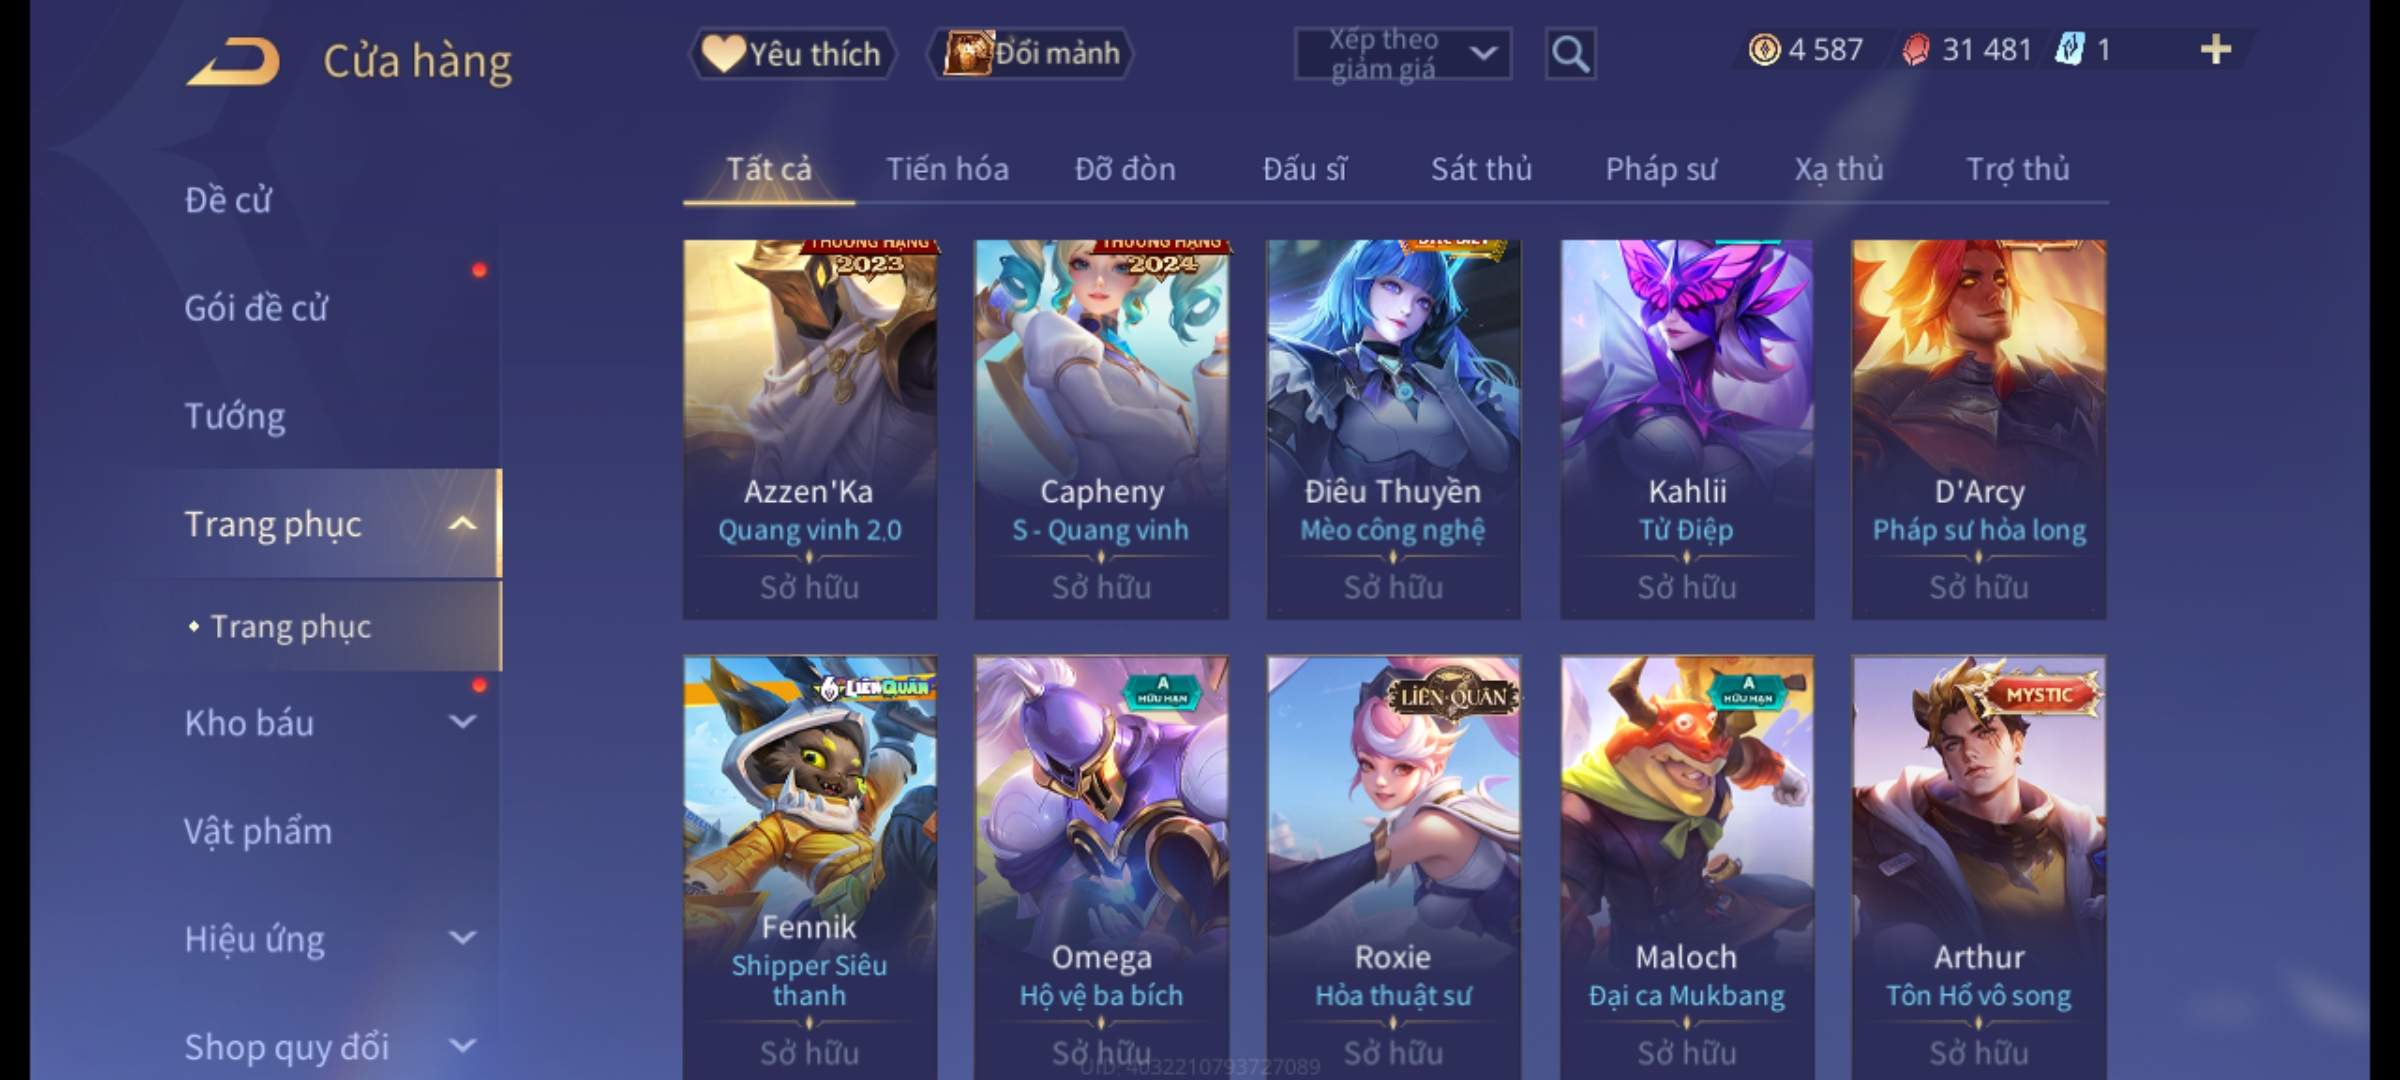
Task: Collapse the Trang phục sidebar section
Action: 462,524
